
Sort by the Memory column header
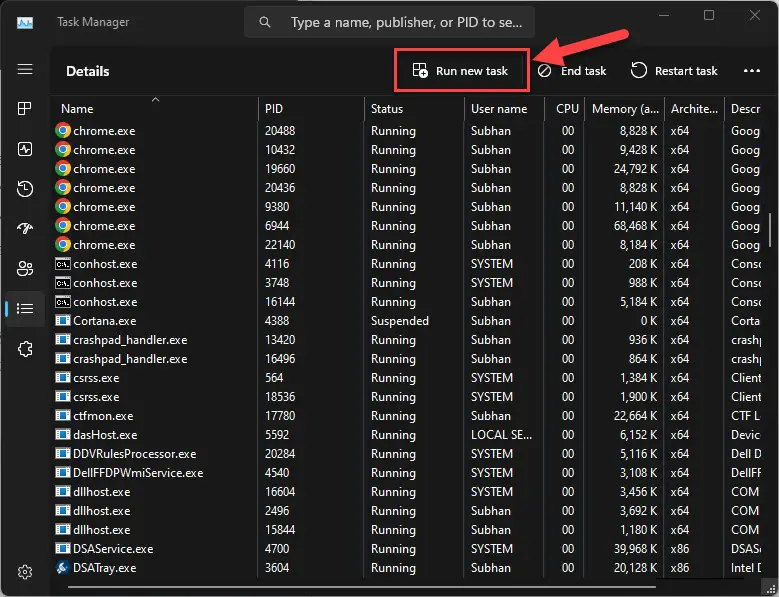[625, 109]
